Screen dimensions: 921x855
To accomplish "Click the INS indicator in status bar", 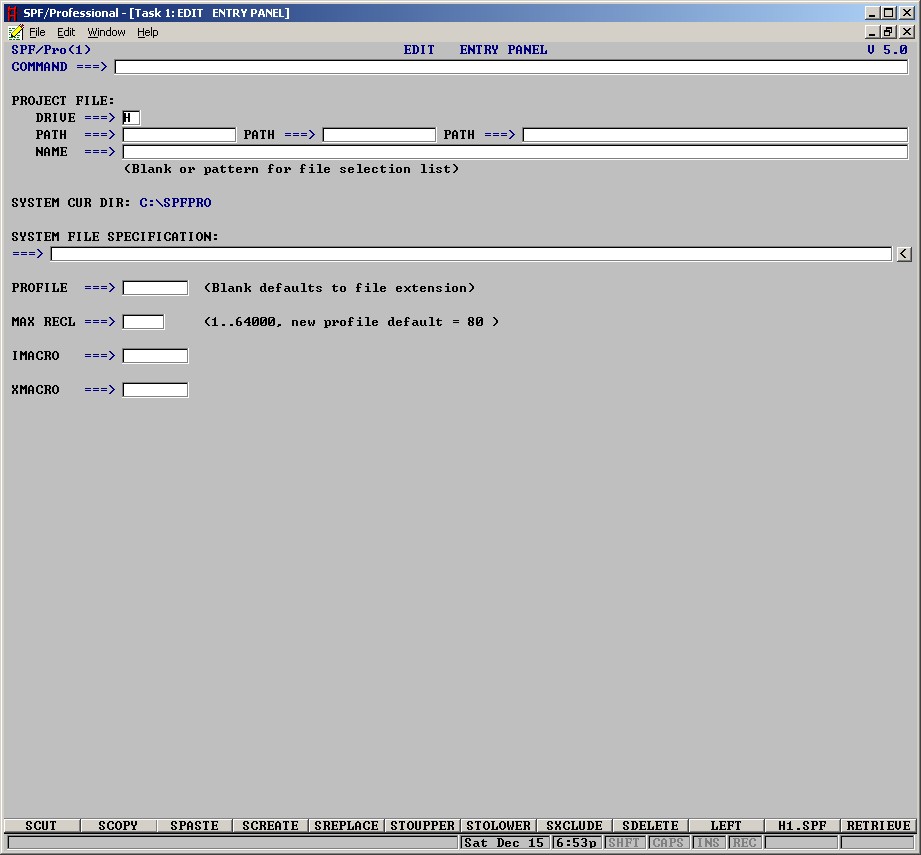I will (708, 843).
